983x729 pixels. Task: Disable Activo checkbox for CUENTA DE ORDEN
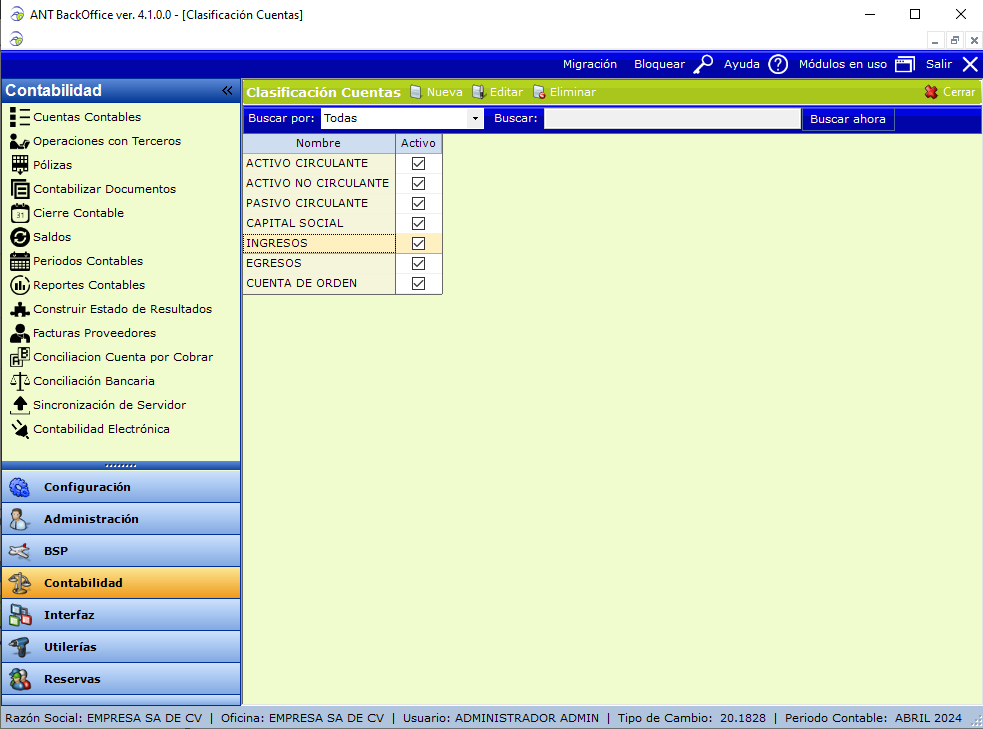418,283
